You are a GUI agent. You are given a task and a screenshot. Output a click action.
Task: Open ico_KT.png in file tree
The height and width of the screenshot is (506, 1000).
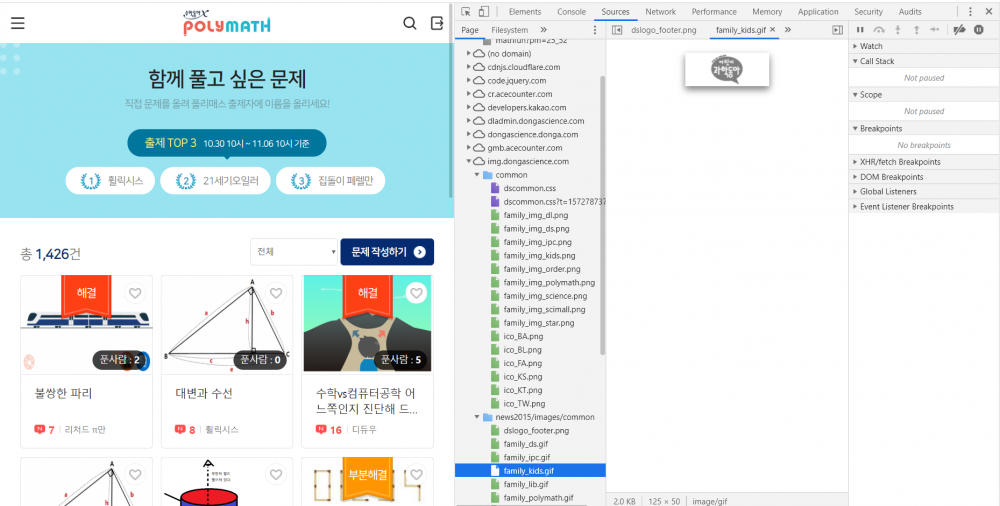[x=522, y=390]
